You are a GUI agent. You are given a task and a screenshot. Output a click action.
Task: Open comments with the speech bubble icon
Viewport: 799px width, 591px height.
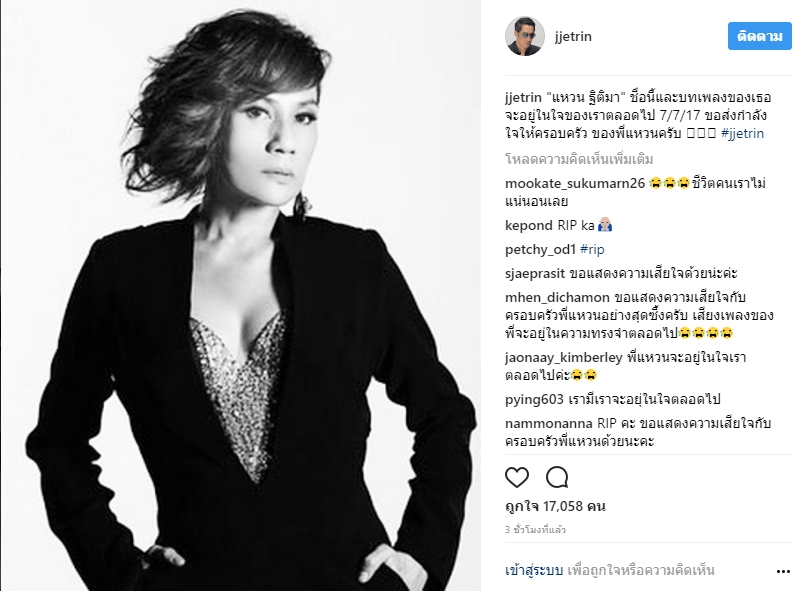click(x=557, y=477)
